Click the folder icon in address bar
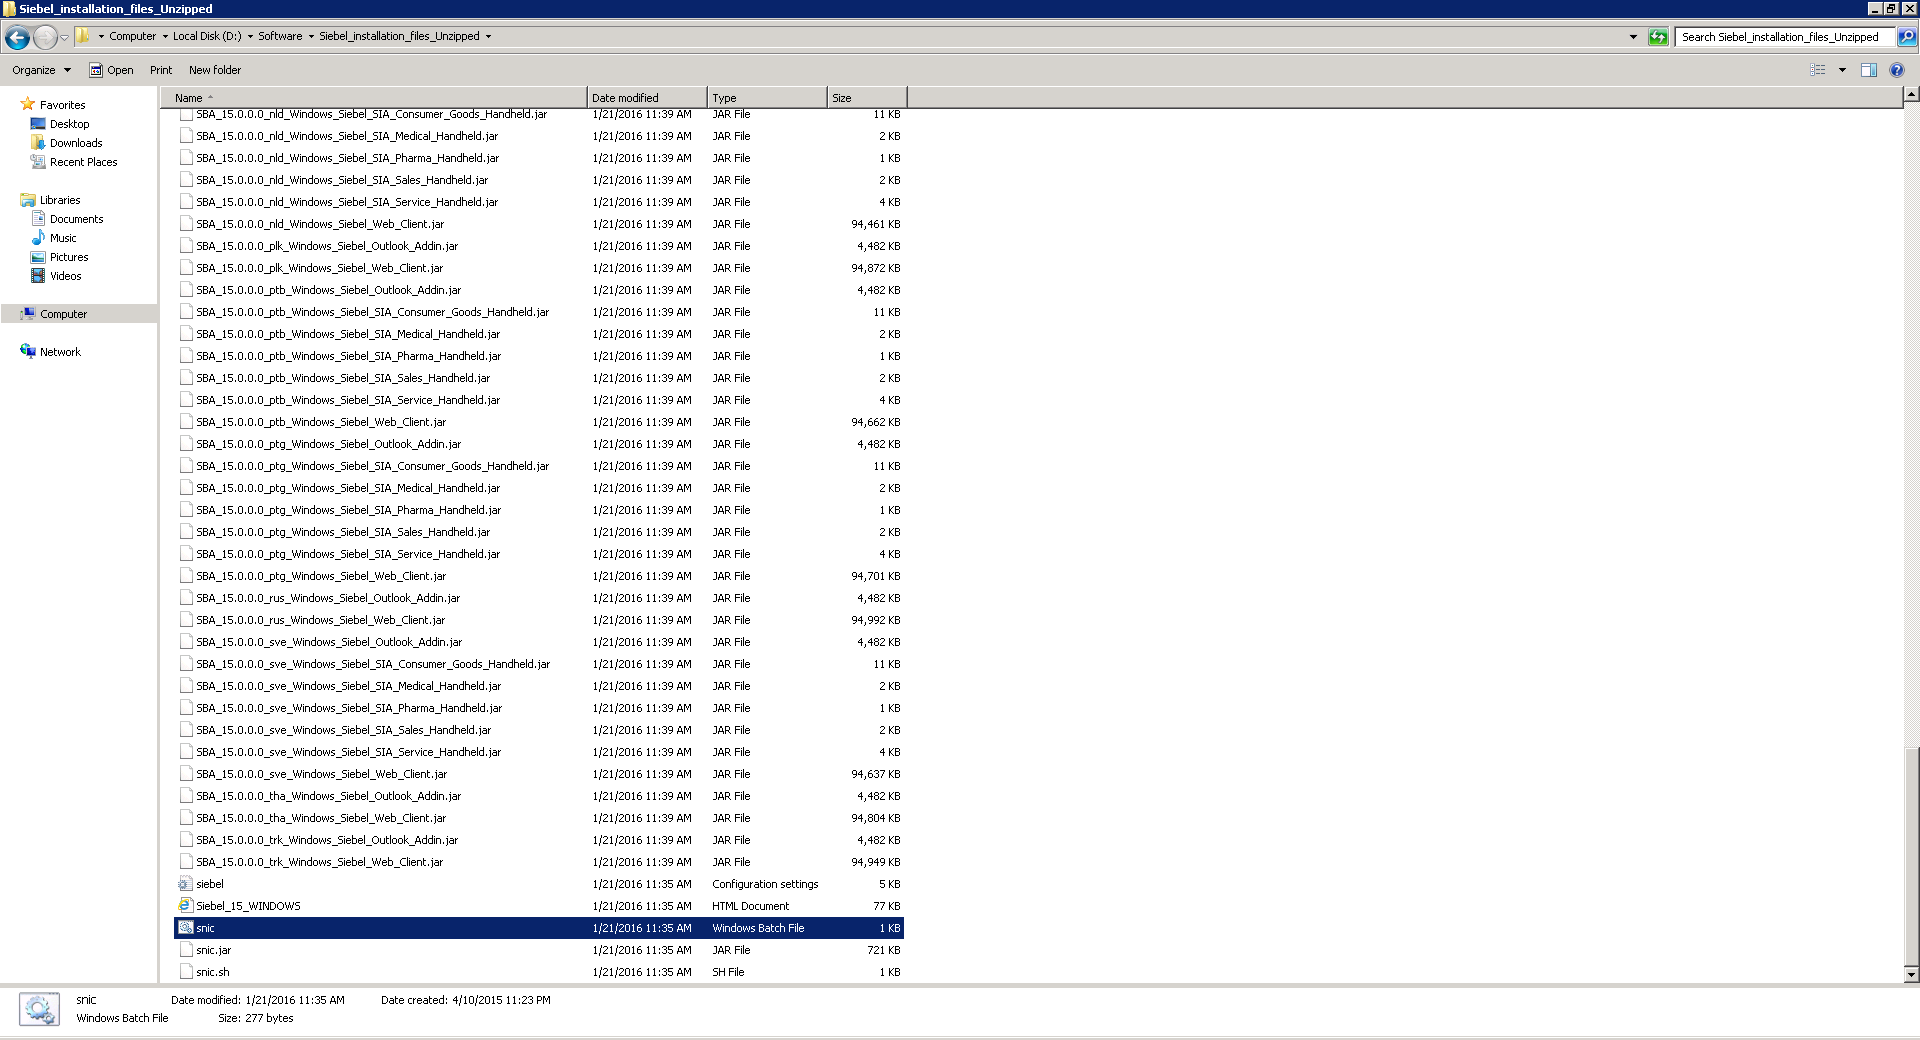This screenshot has height=1040, width=1920. [83, 36]
